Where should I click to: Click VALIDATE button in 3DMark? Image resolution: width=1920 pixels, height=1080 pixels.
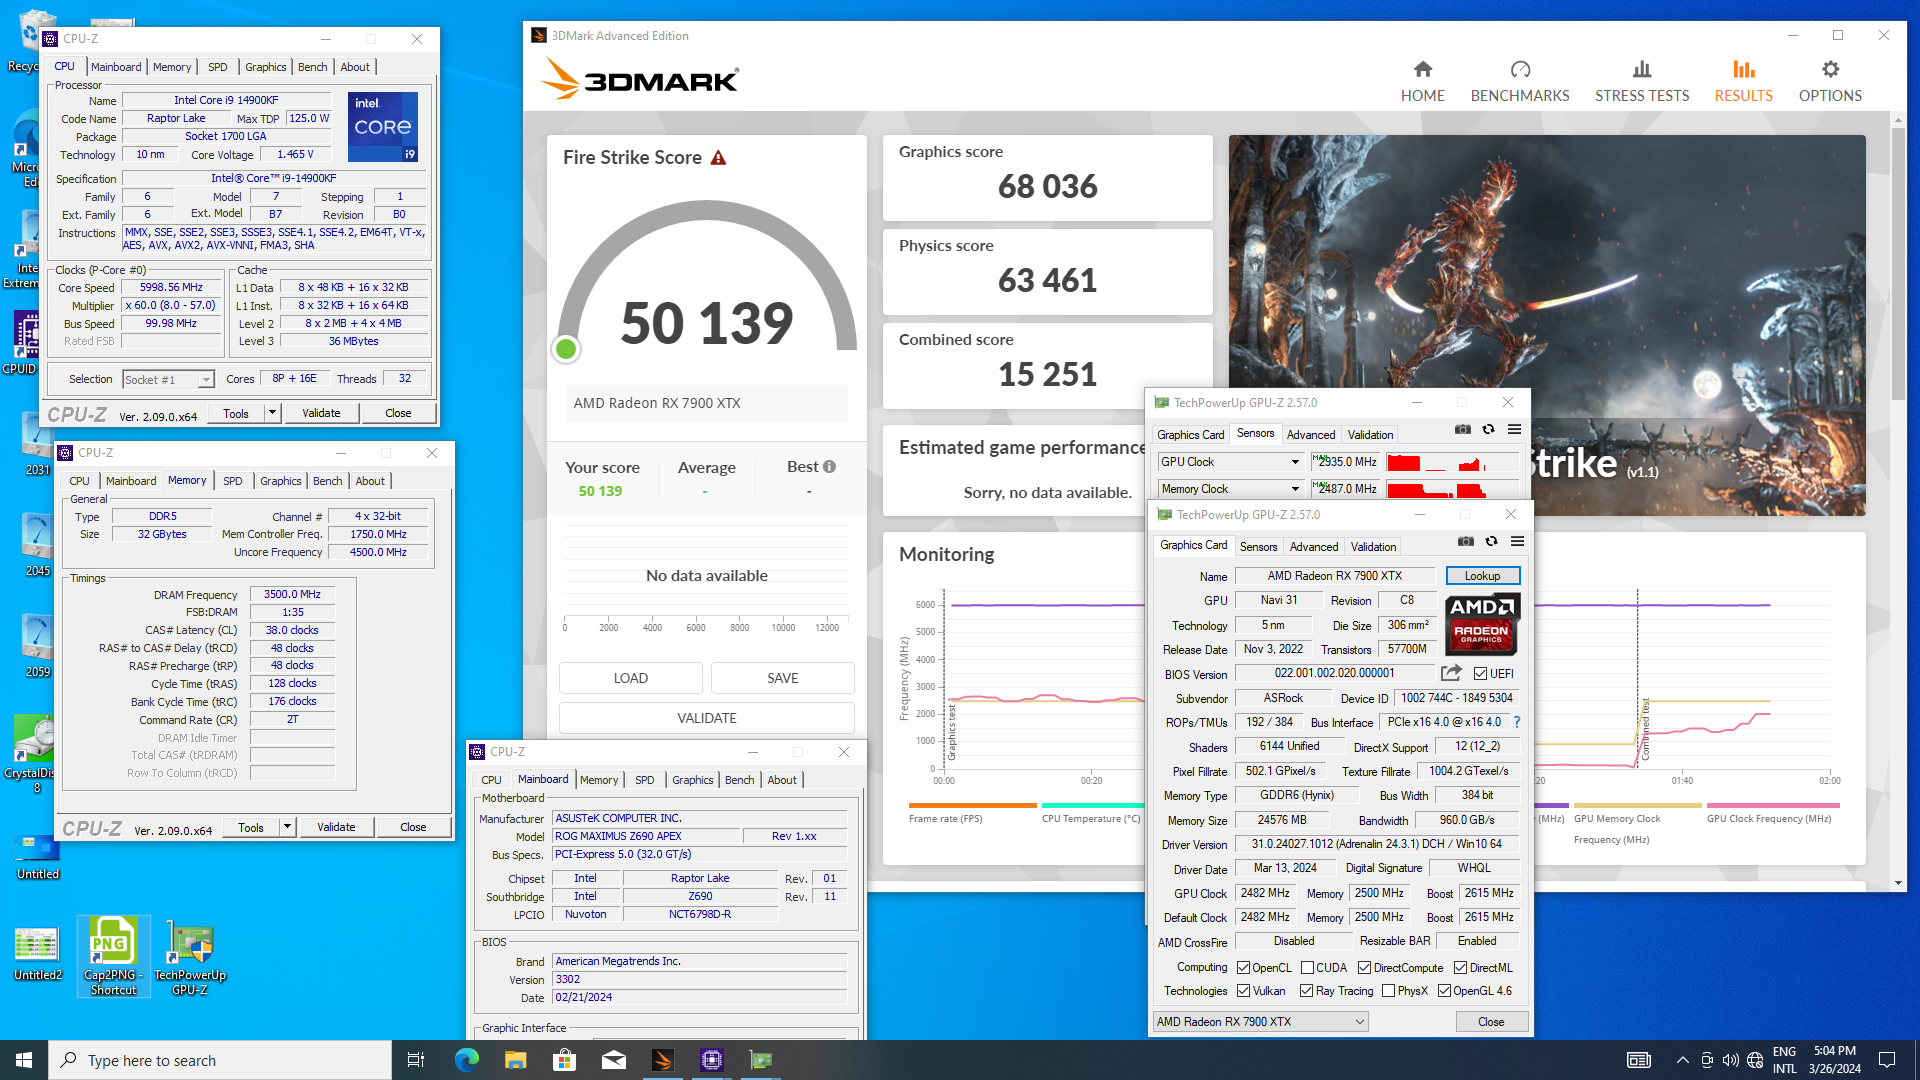click(x=707, y=718)
